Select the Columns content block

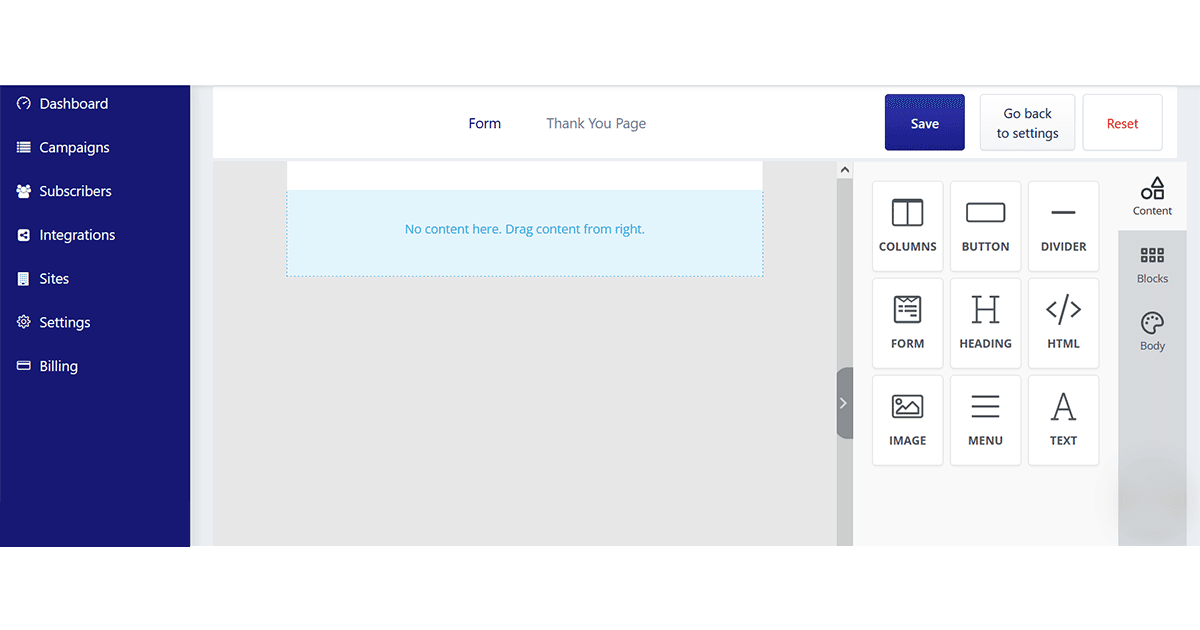907,226
